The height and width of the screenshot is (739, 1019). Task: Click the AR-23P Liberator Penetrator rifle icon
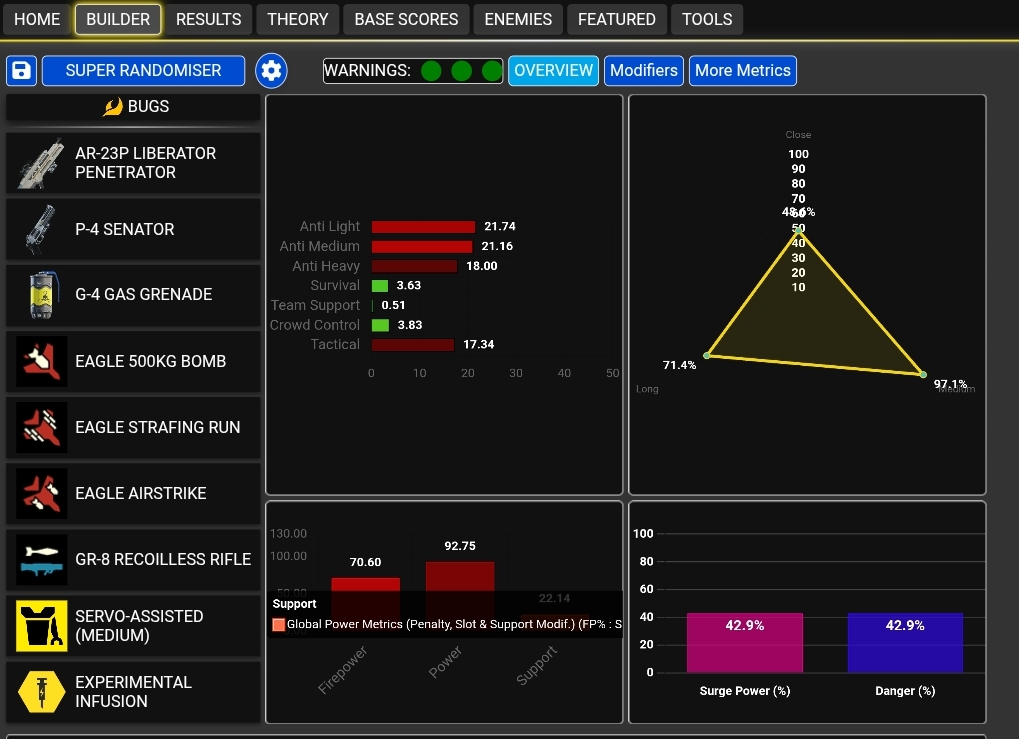pos(41,163)
